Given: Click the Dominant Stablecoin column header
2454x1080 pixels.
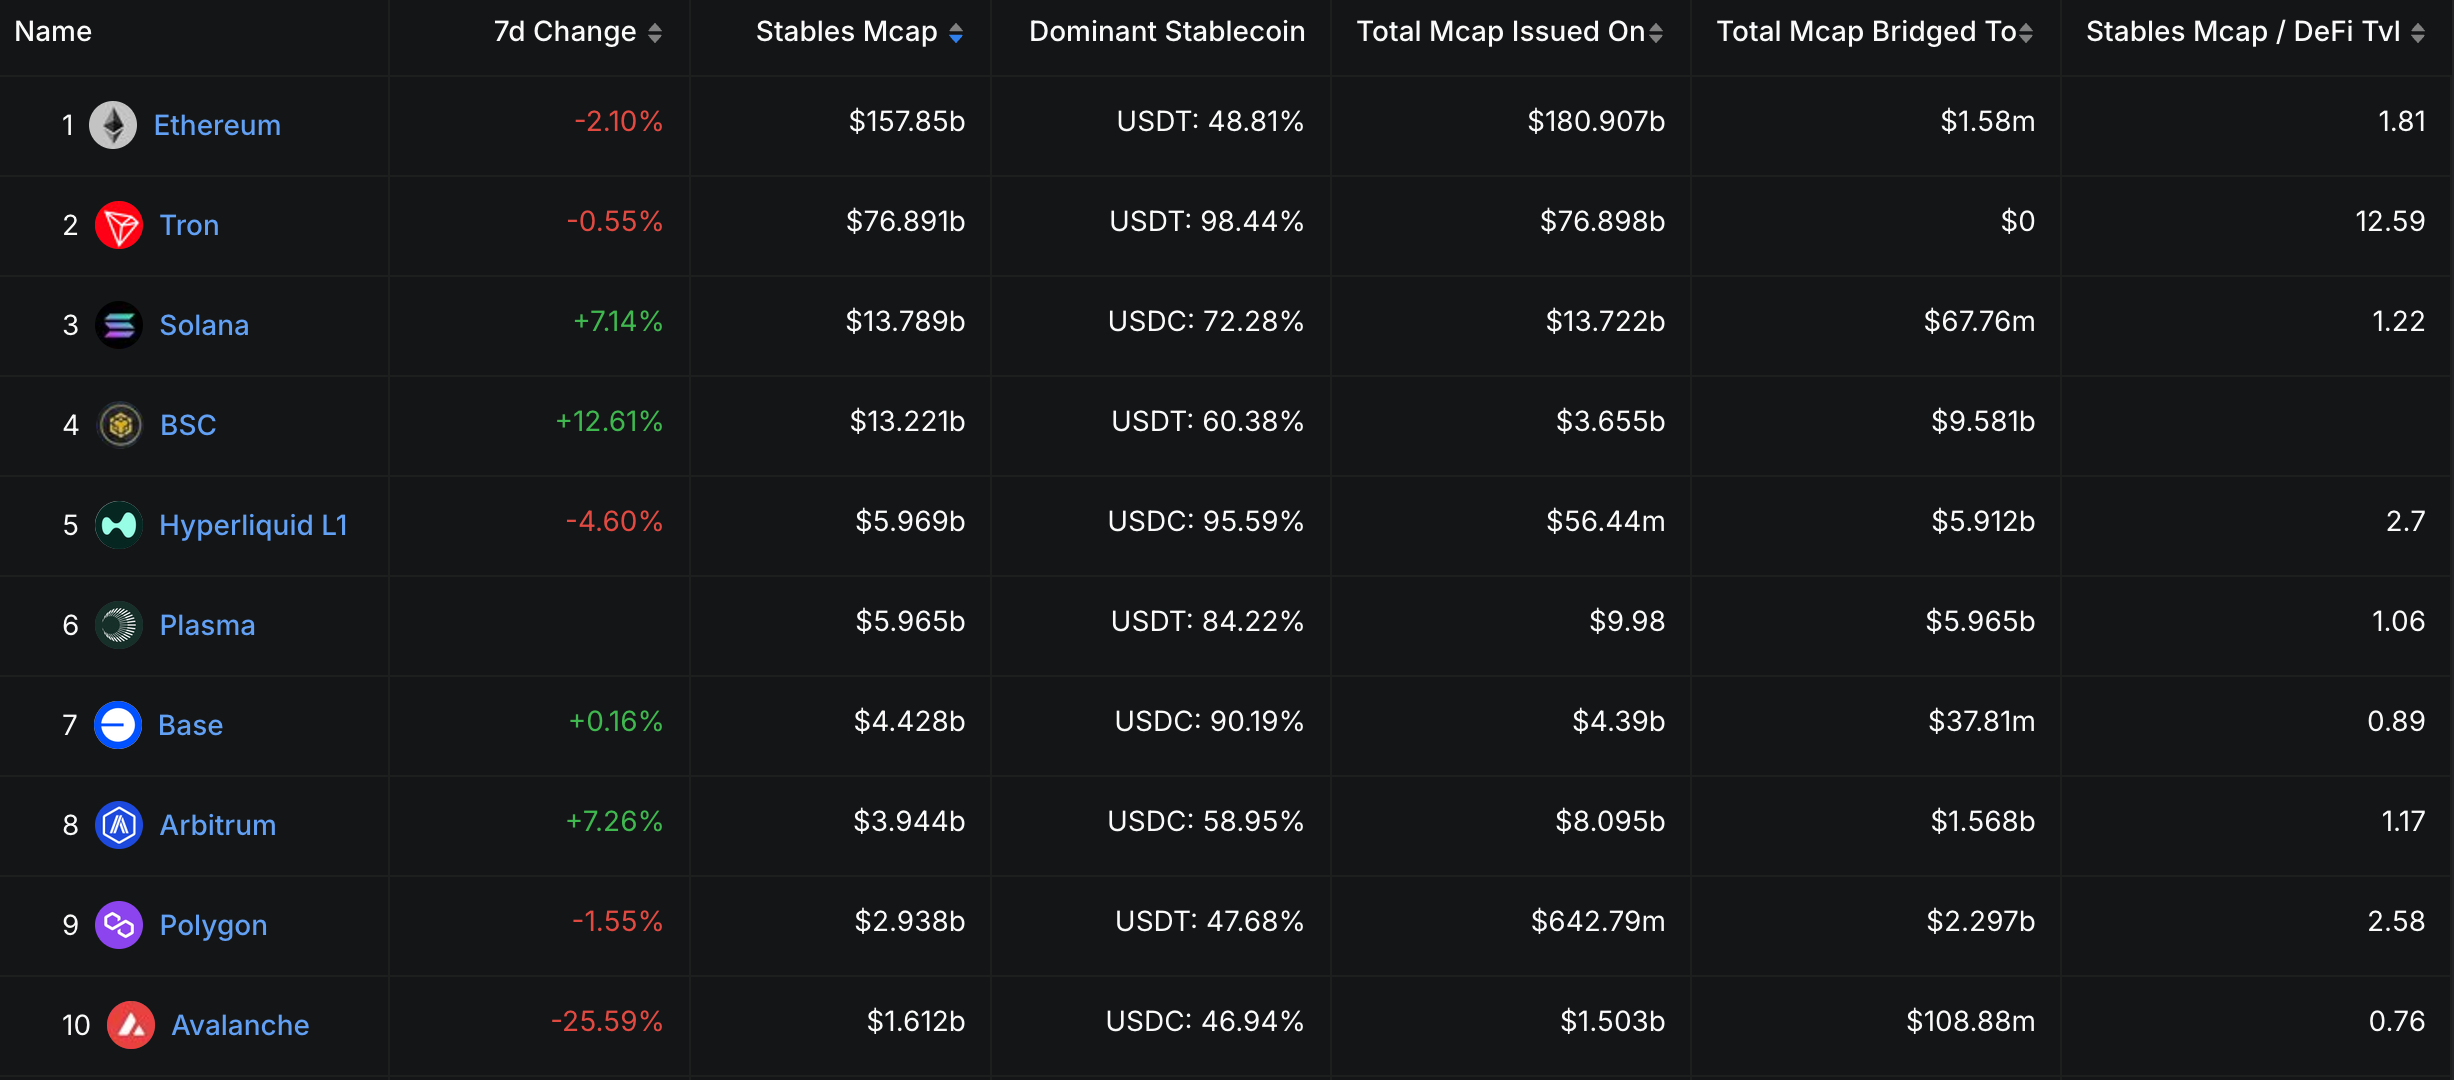Looking at the screenshot, I should point(1167,31).
